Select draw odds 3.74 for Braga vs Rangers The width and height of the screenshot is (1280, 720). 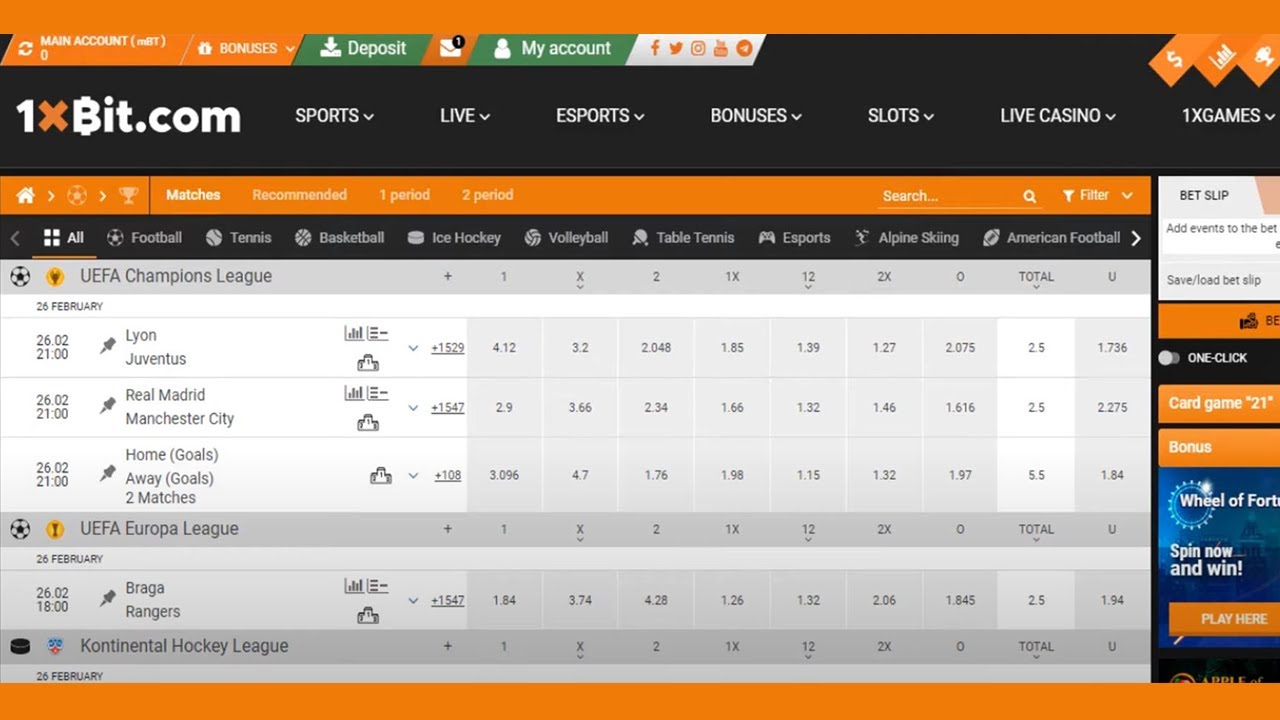580,600
